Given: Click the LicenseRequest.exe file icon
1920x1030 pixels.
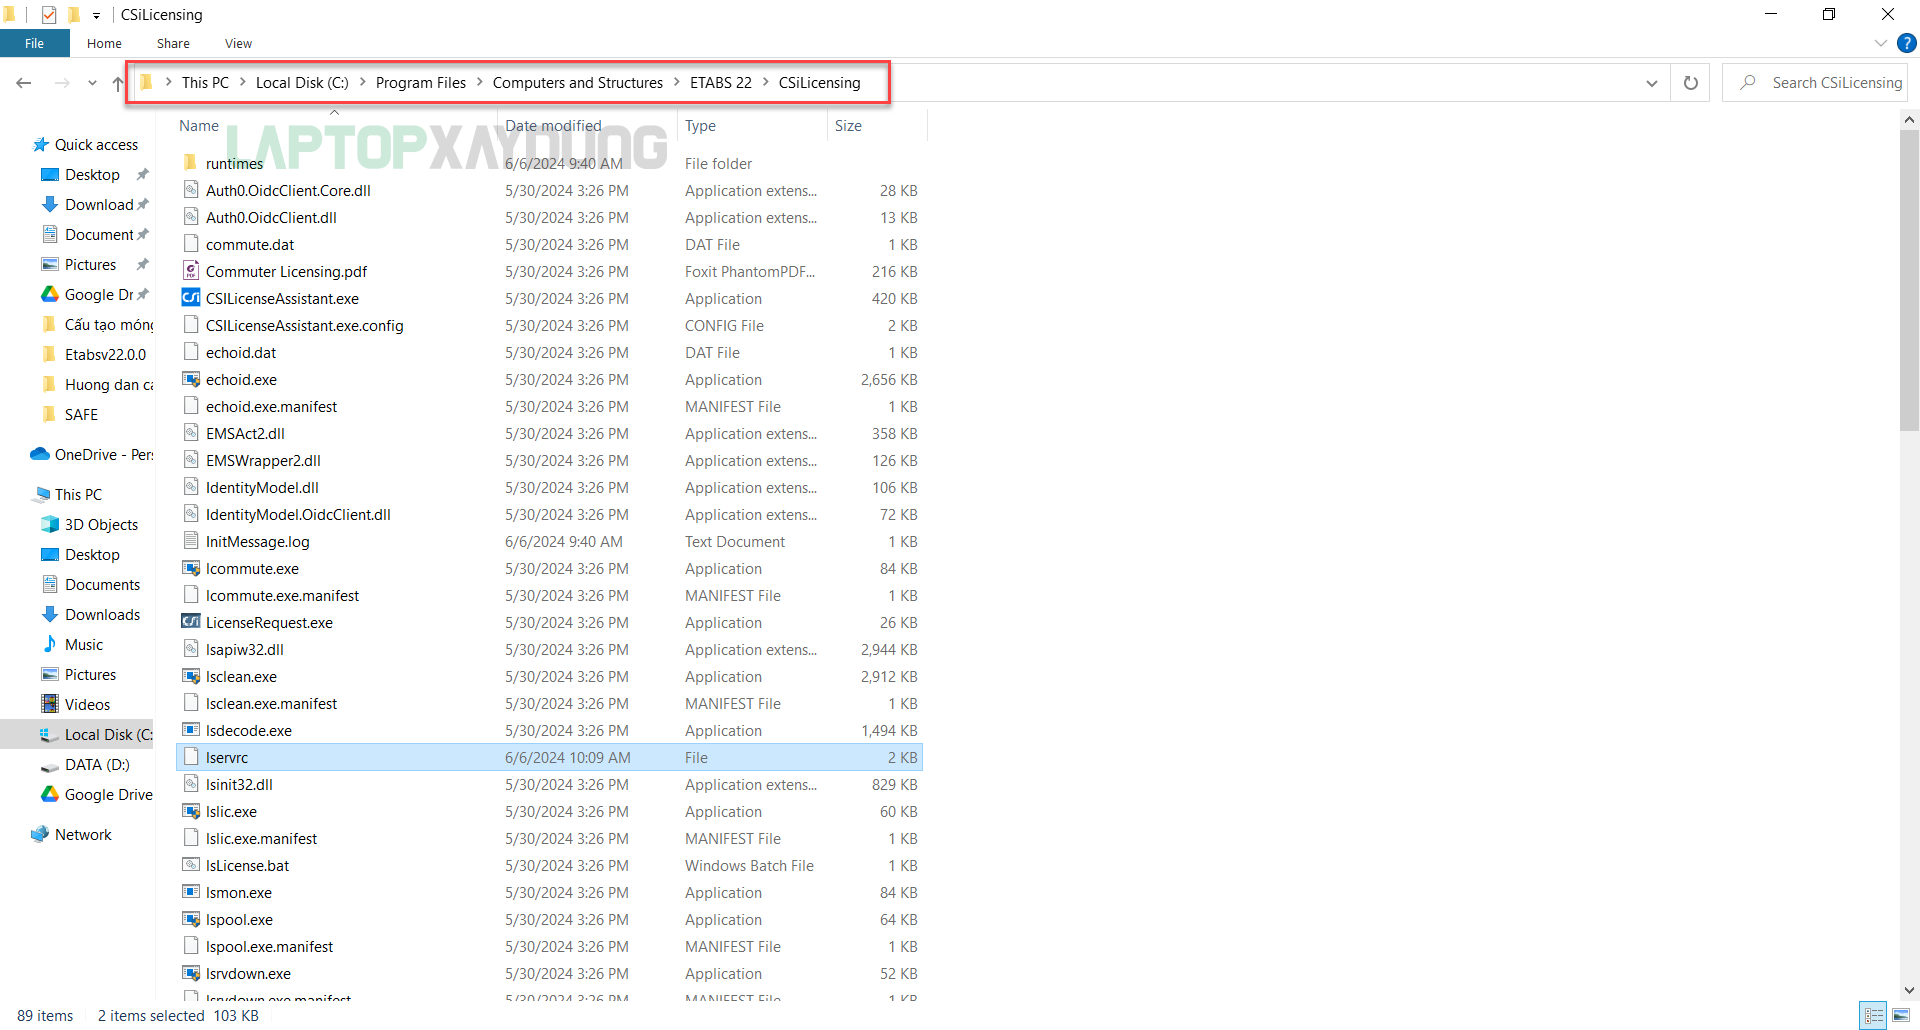Looking at the screenshot, I should tap(191, 622).
